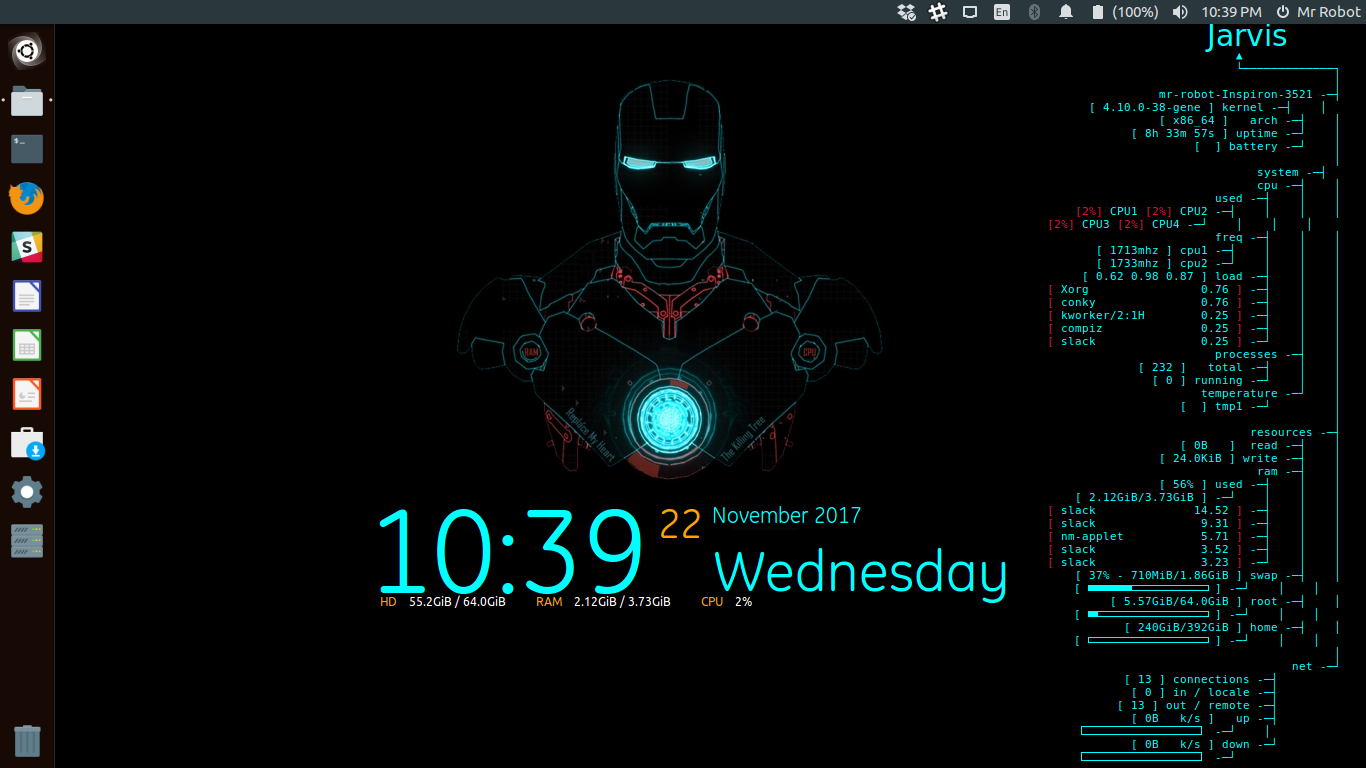
Task: Click the swap usage progress bar
Action: tap(1148, 588)
